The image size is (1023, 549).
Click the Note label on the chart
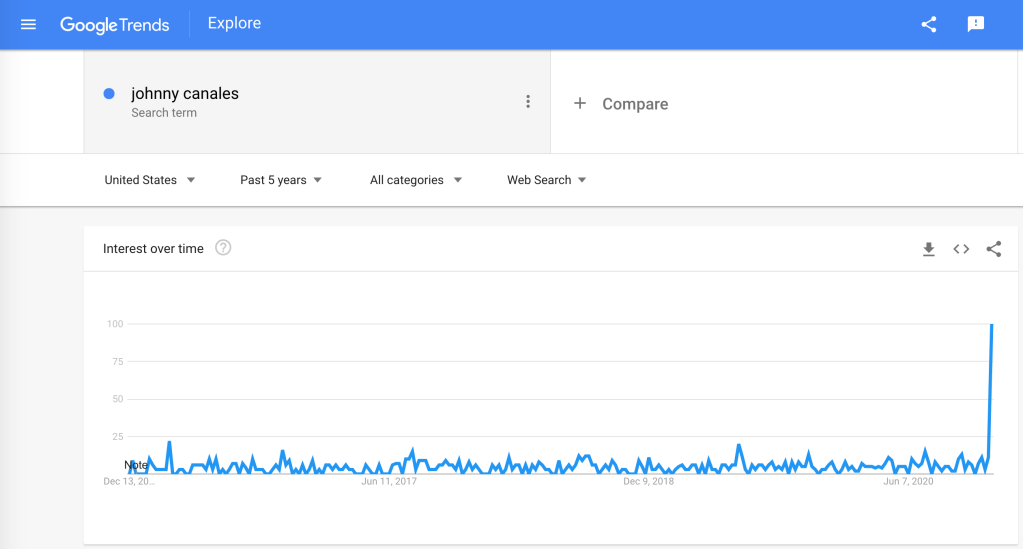click(x=136, y=465)
